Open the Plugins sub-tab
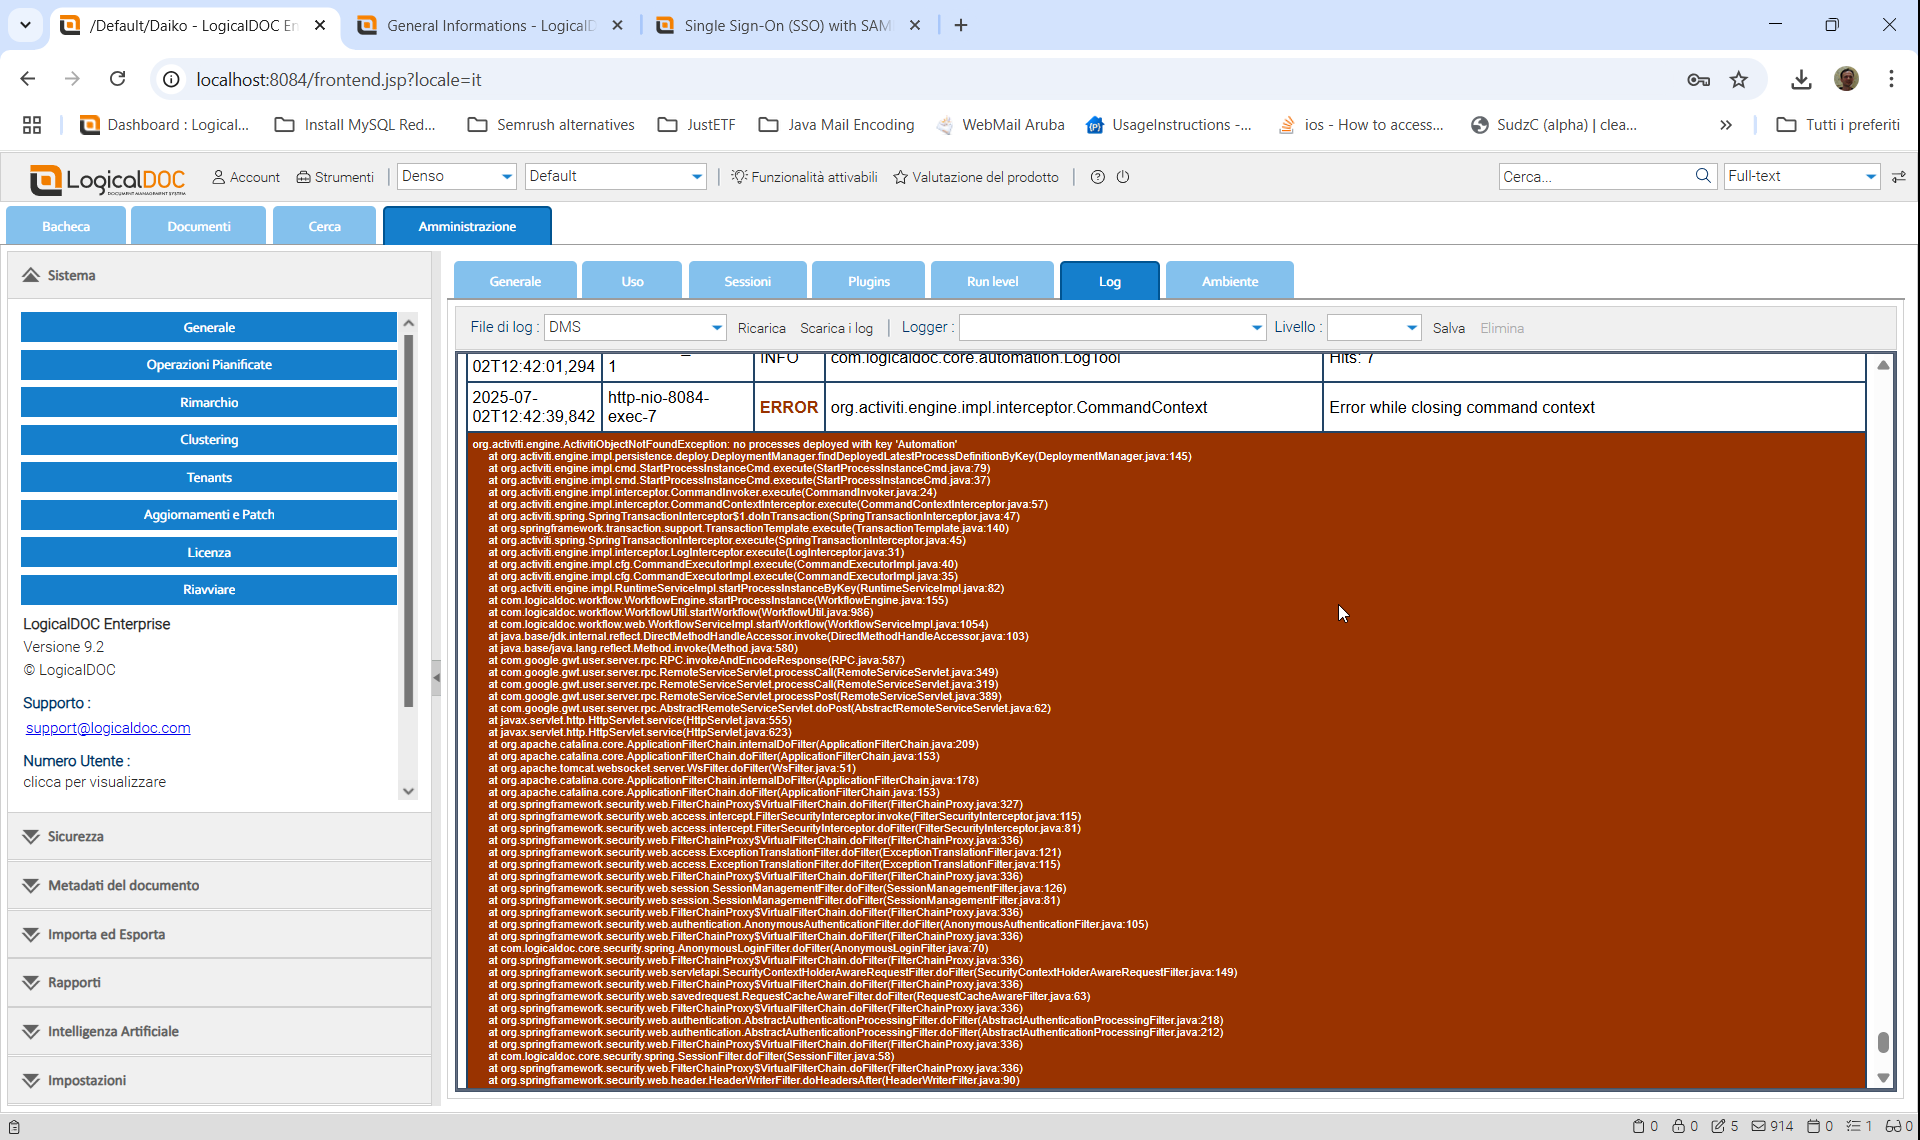 click(869, 281)
